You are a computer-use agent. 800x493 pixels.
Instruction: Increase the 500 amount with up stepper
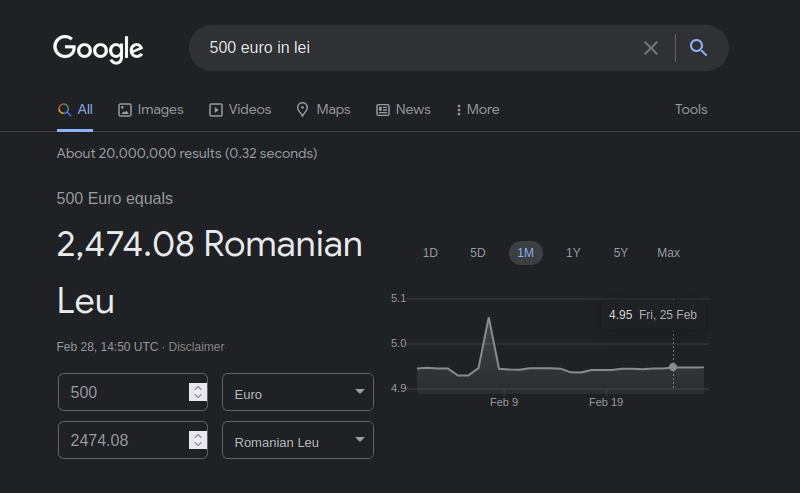point(198,388)
